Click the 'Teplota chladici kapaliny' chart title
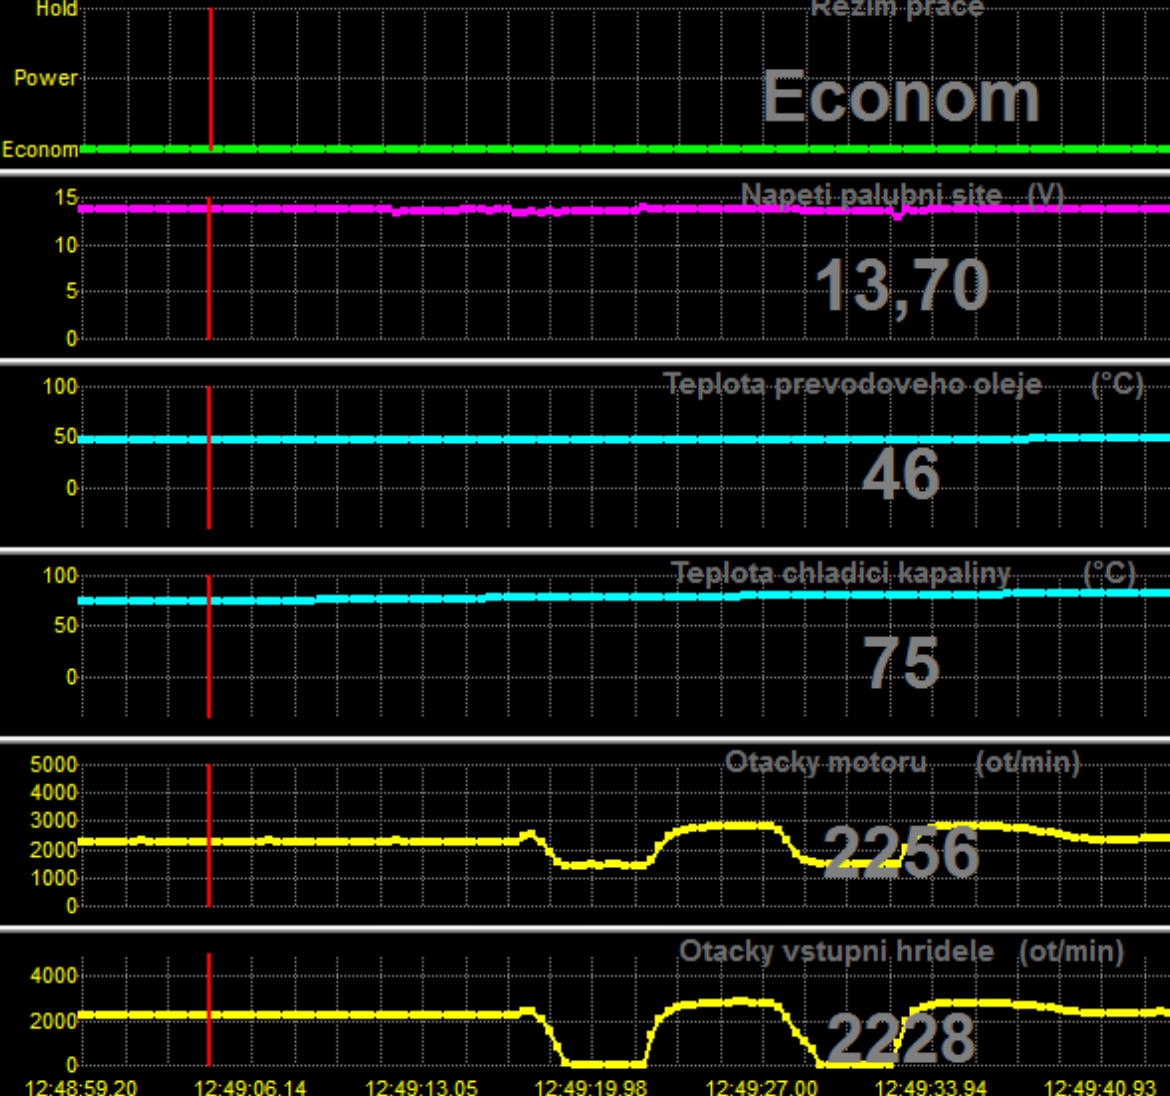The image size is (1170, 1096). click(840, 573)
